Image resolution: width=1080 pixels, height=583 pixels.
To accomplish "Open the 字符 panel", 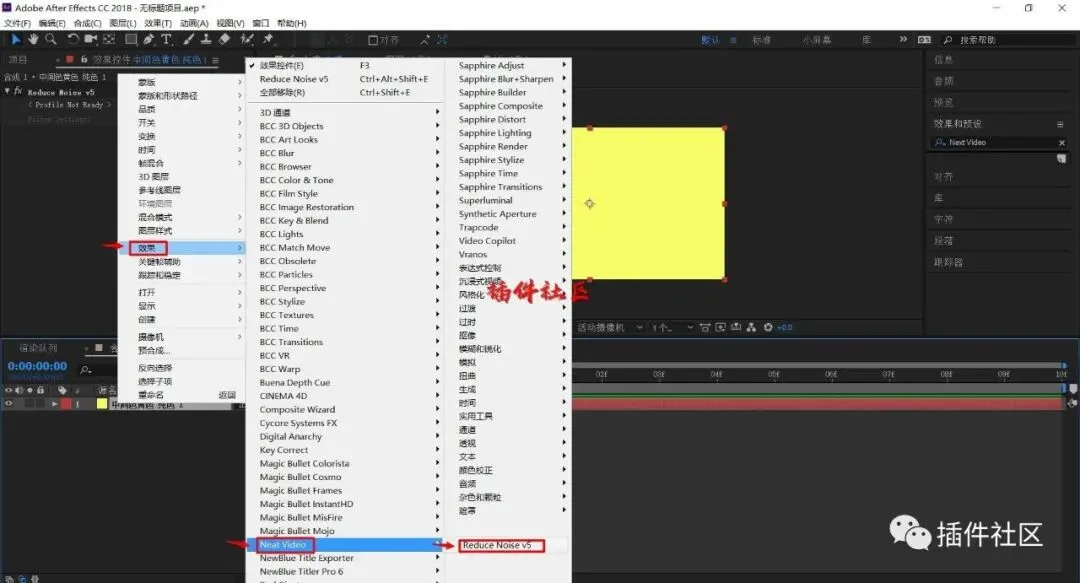I will coord(943,219).
